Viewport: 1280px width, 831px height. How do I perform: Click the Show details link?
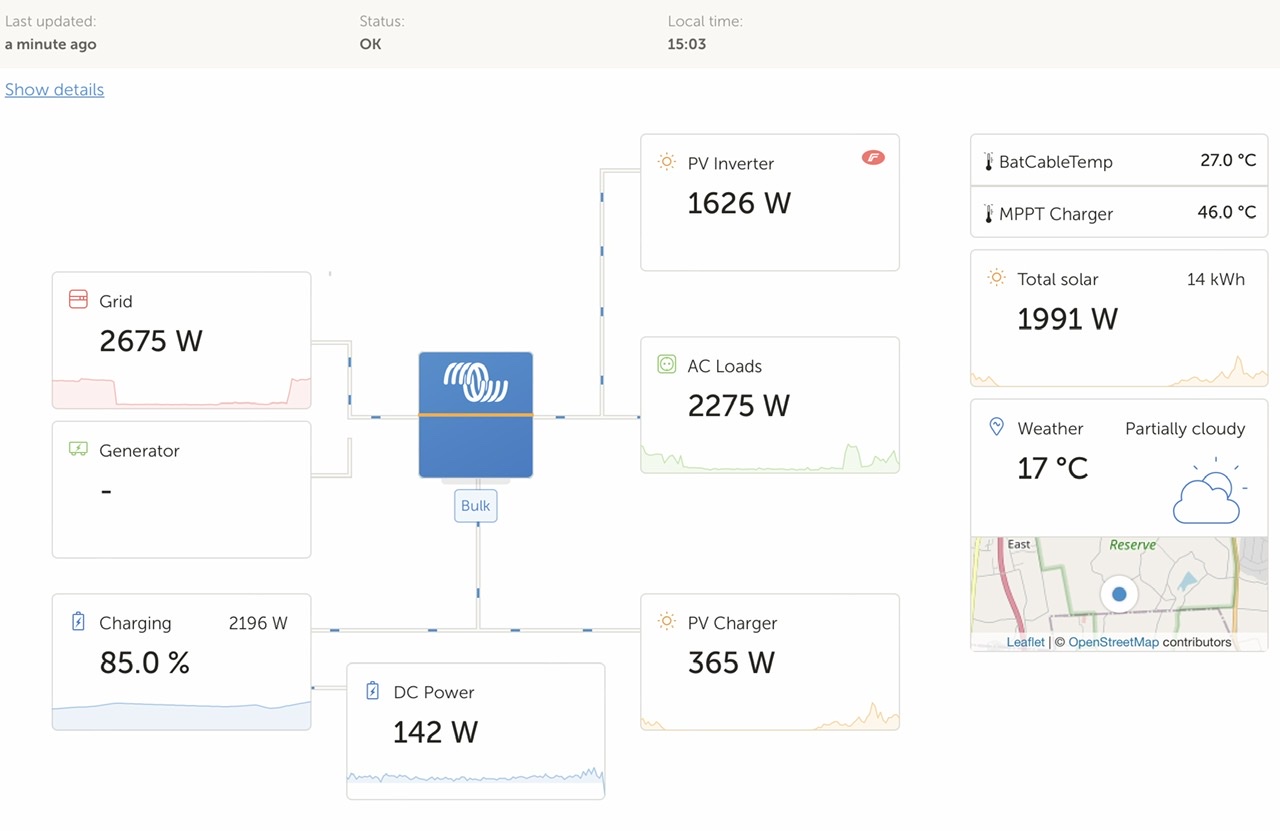click(x=54, y=89)
